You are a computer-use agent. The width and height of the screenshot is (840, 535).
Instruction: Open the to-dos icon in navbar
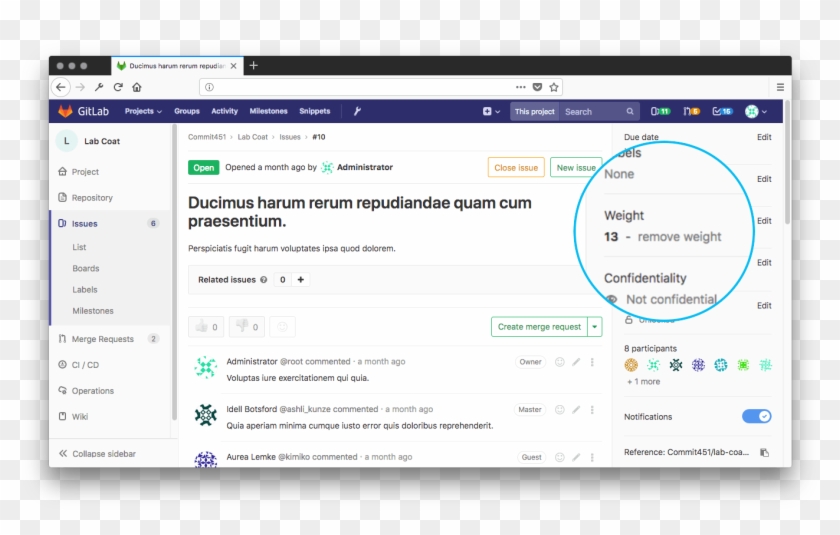[x=724, y=112]
